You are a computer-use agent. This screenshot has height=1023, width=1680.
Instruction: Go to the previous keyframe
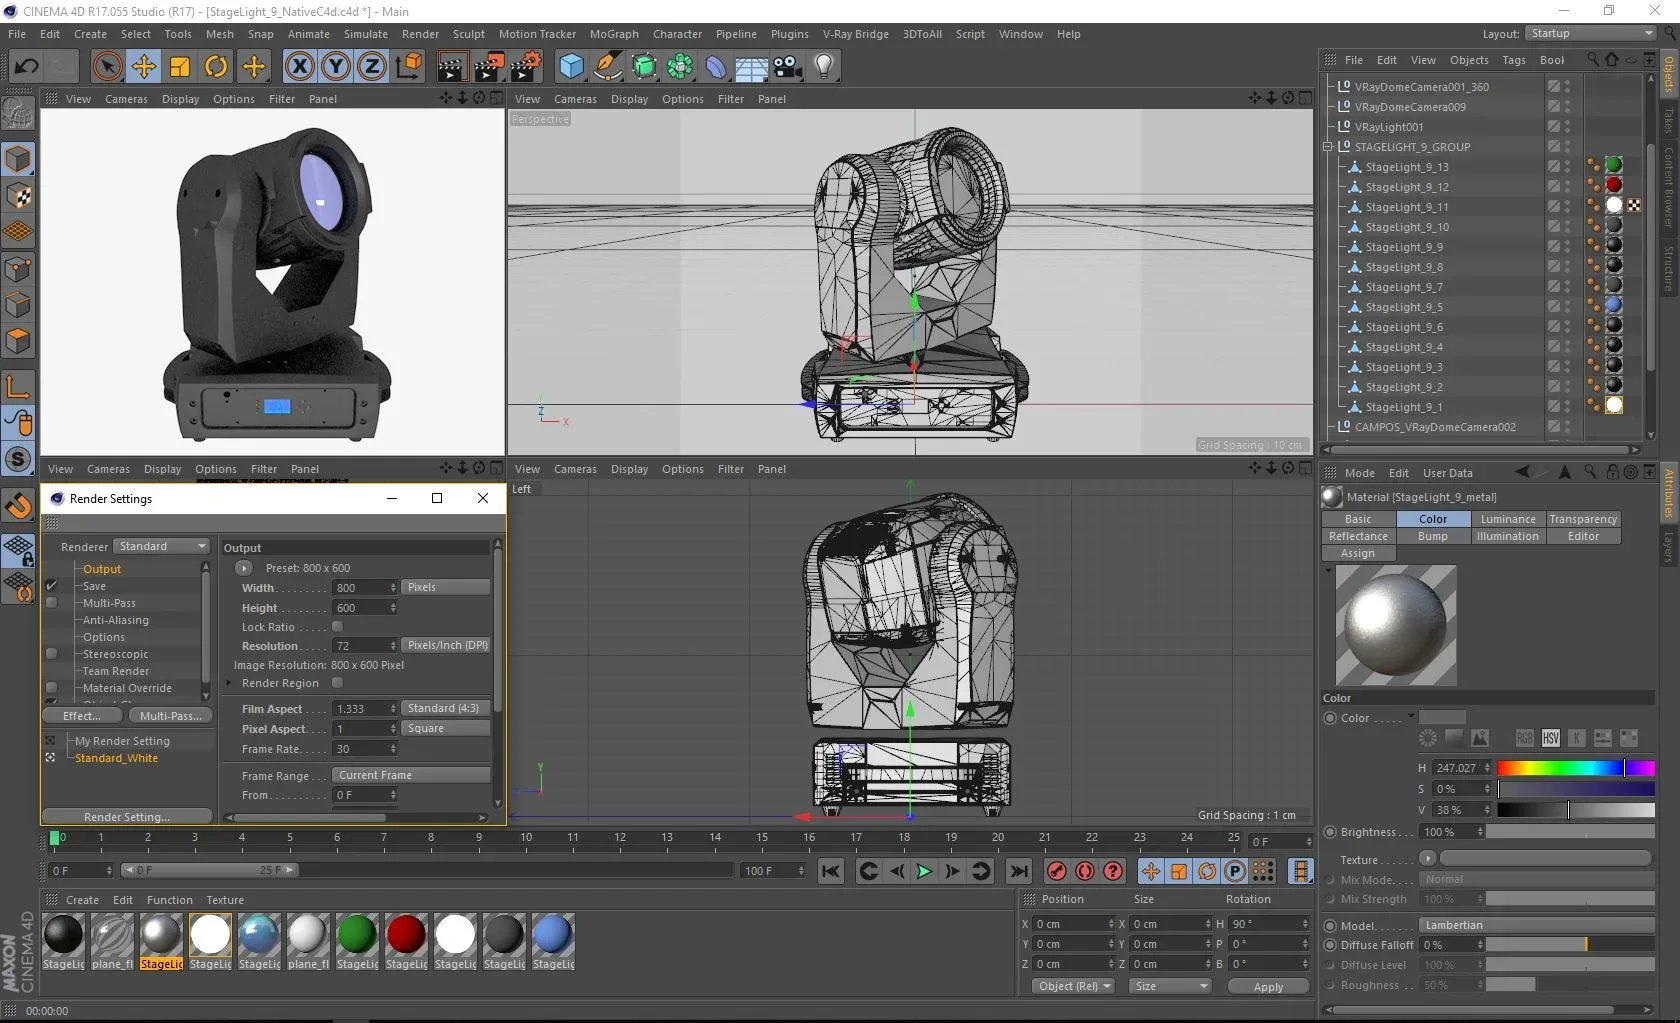(868, 871)
